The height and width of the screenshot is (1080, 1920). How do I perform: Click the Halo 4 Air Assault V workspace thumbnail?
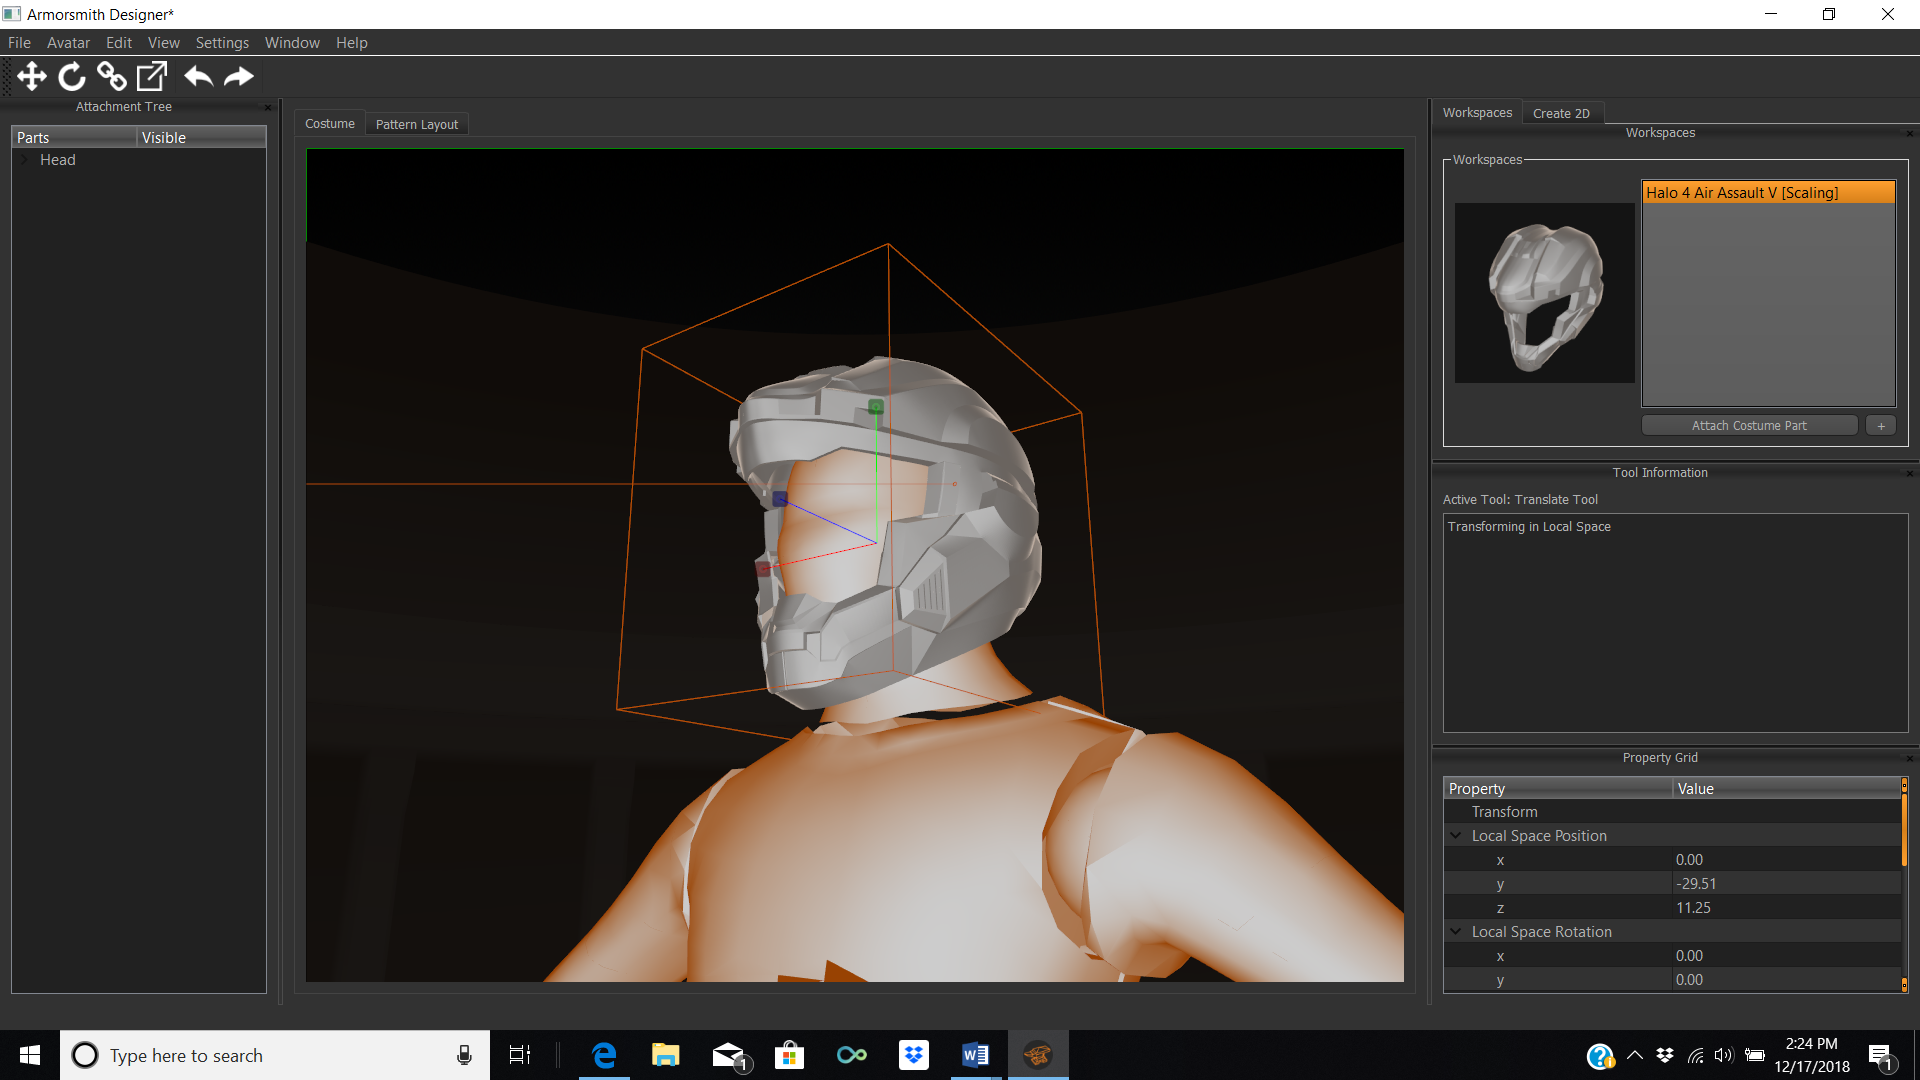coord(1544,293)
